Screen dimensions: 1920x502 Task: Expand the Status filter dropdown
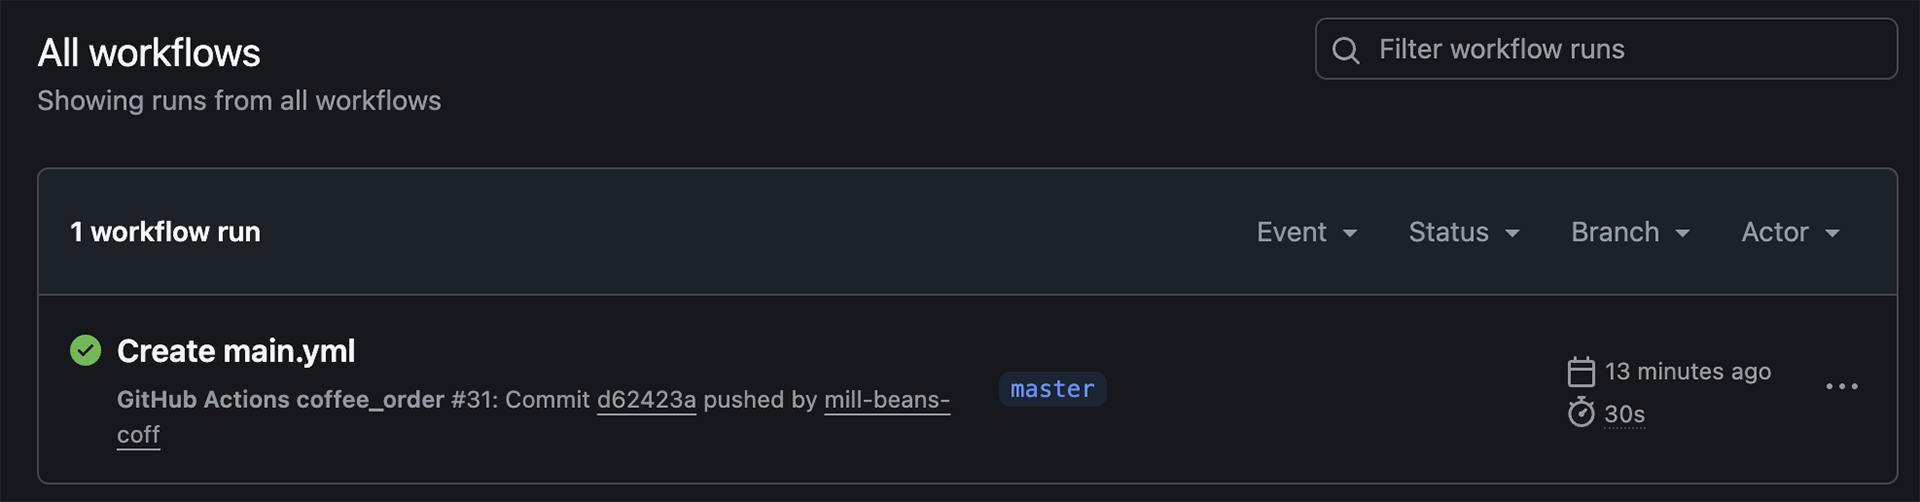(x=1463, y=232)
